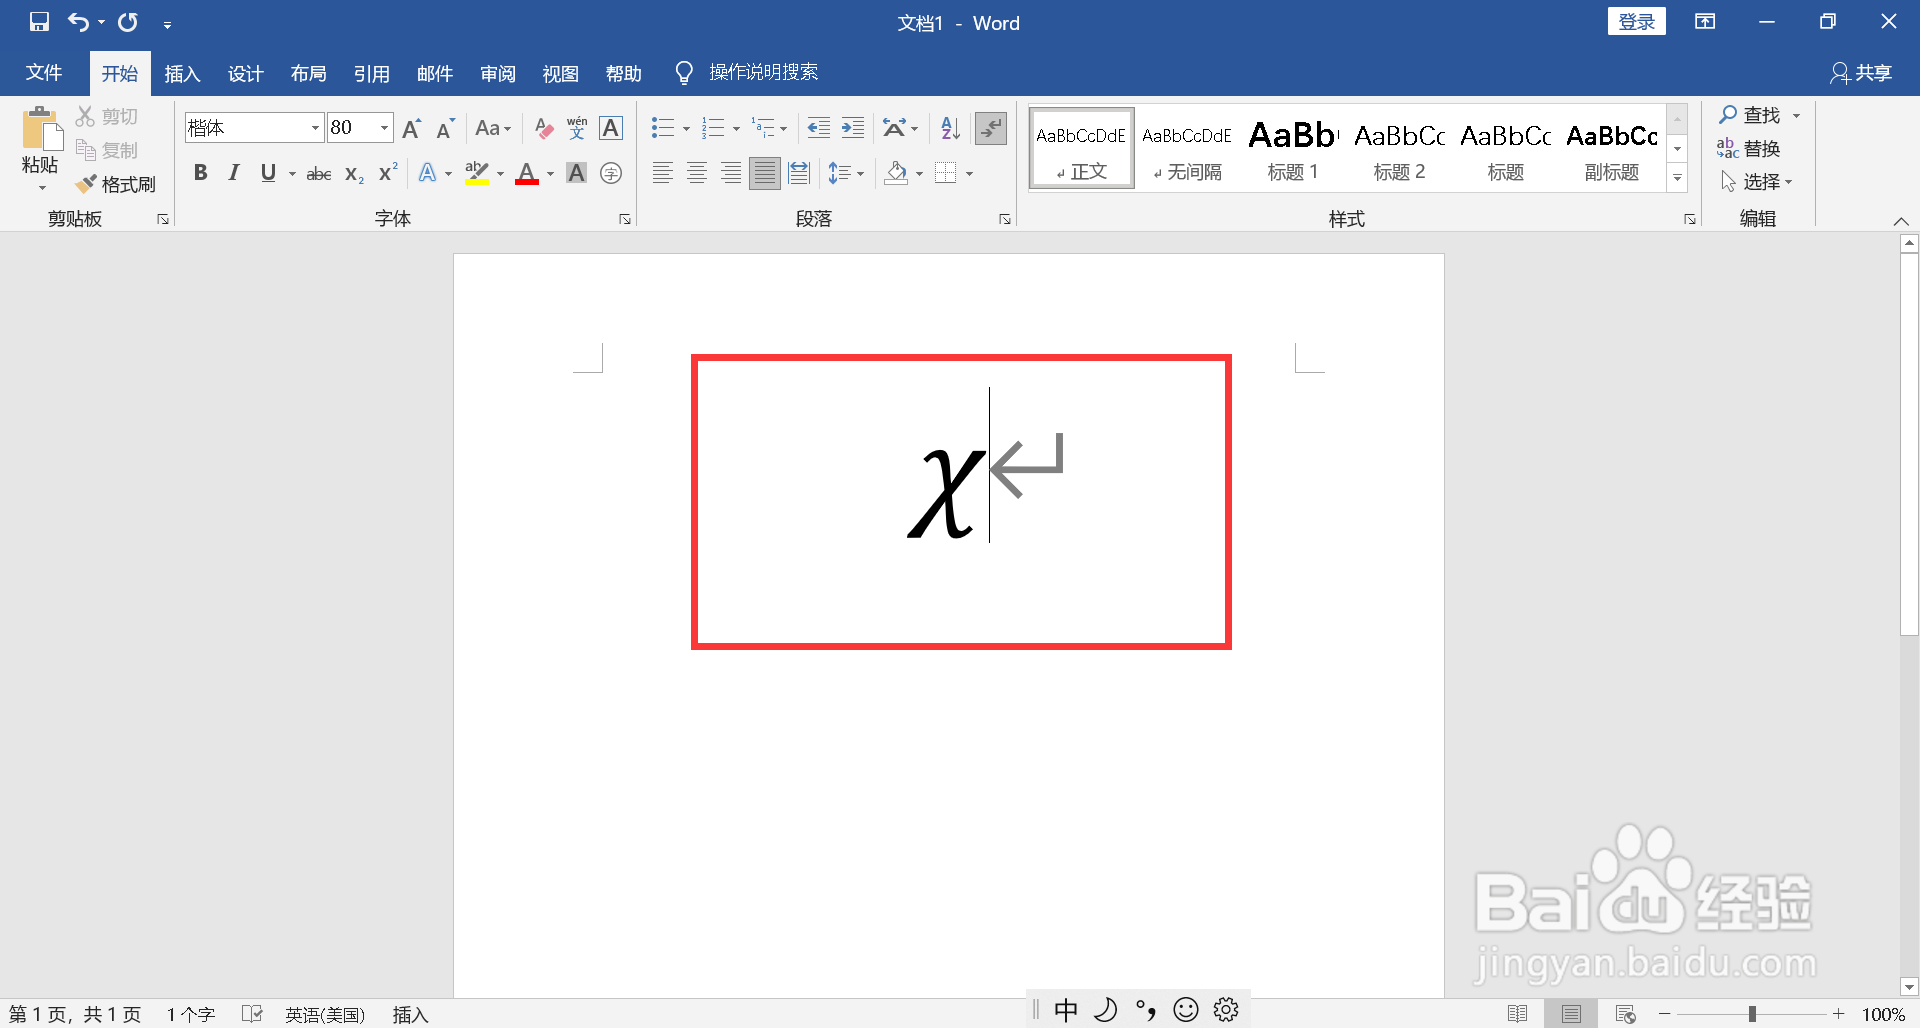
Task: Decrease font size with the shrink font icon
Action: click(x=445, y=128)
